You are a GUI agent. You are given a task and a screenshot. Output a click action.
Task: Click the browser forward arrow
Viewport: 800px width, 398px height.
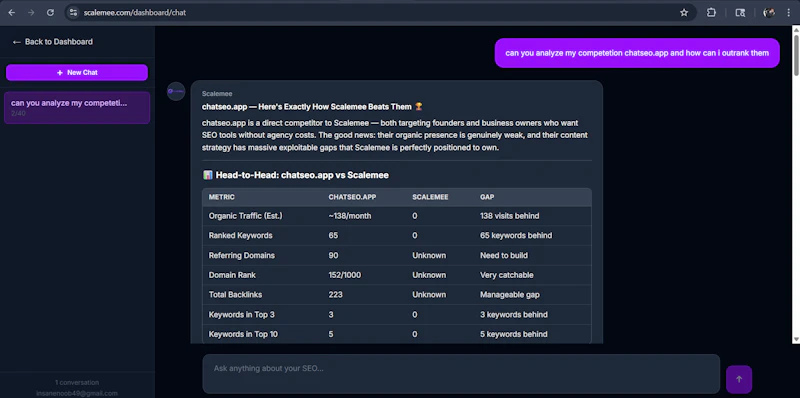coord(31,13)
